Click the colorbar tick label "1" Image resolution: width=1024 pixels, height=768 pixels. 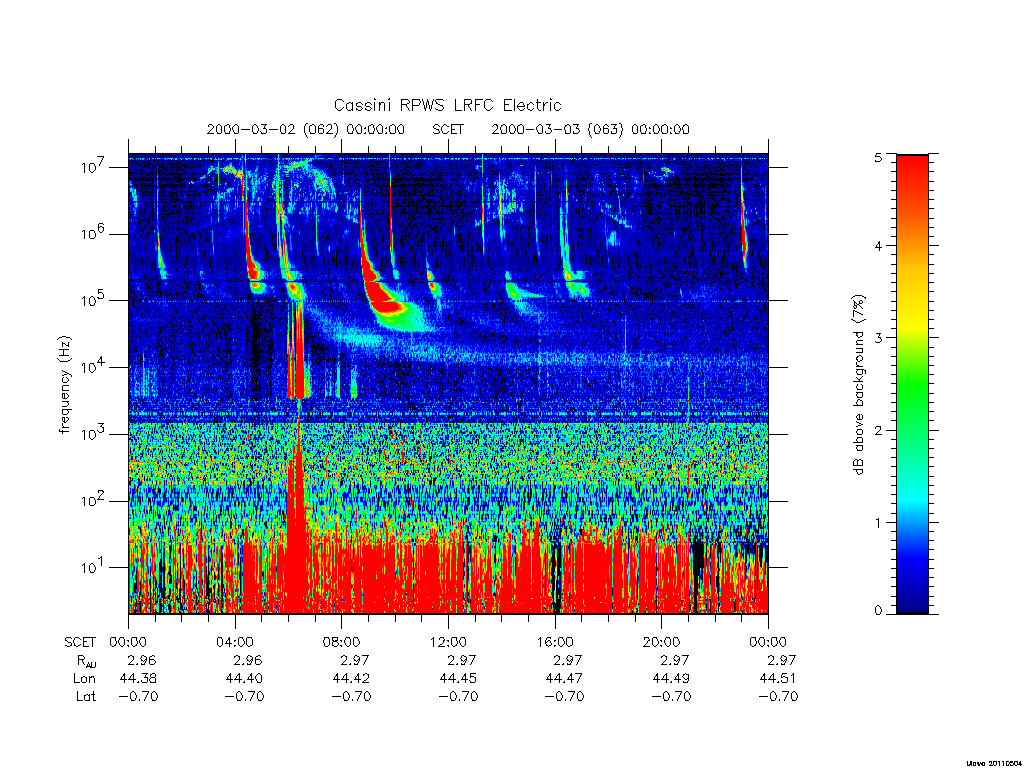pyautogui.click(x=878, y=522)
